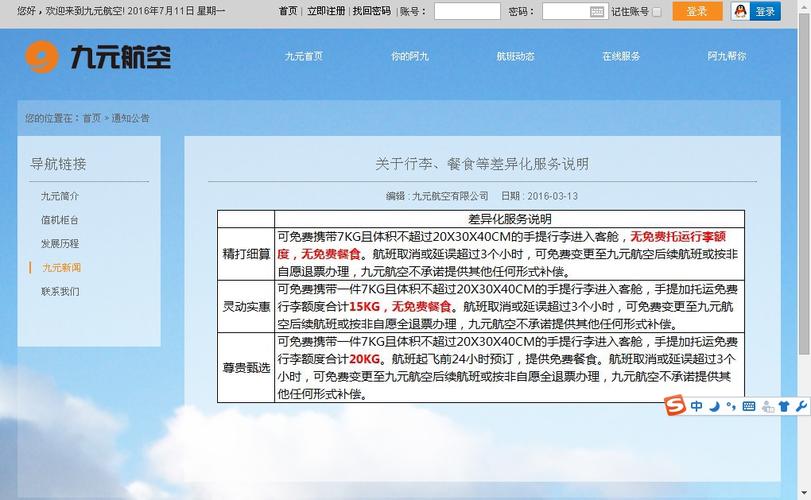Open the 找回密码 link
The height and width of the screenshot is (500, 811).
[x=371, y=11]
